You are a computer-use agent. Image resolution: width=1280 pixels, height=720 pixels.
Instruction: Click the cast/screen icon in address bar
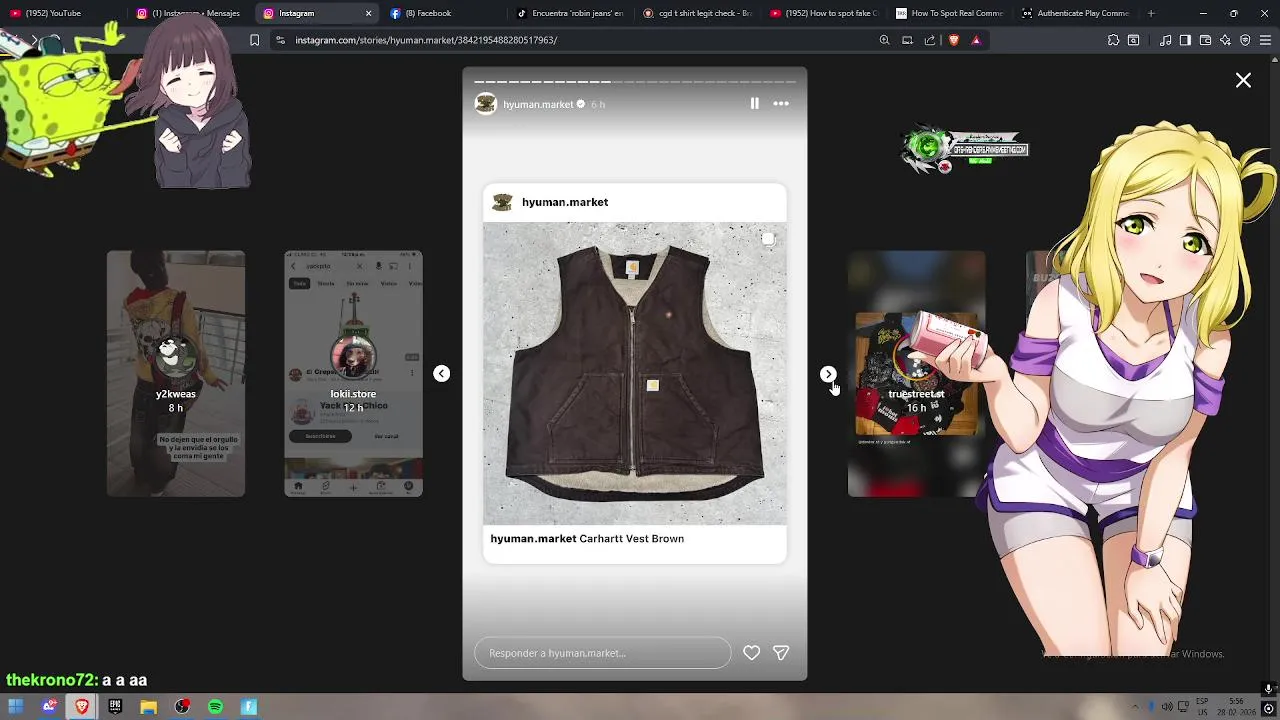pos(907,40)
